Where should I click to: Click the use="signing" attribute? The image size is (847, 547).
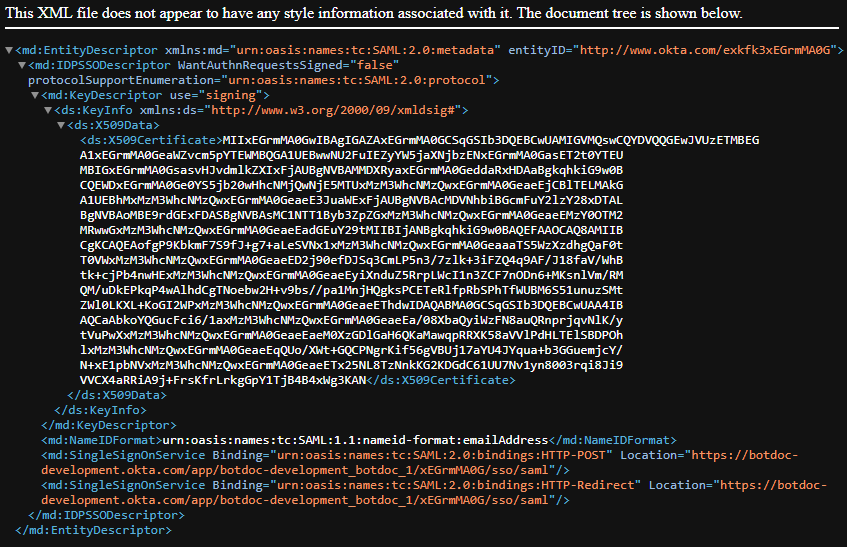click(219, 96)
